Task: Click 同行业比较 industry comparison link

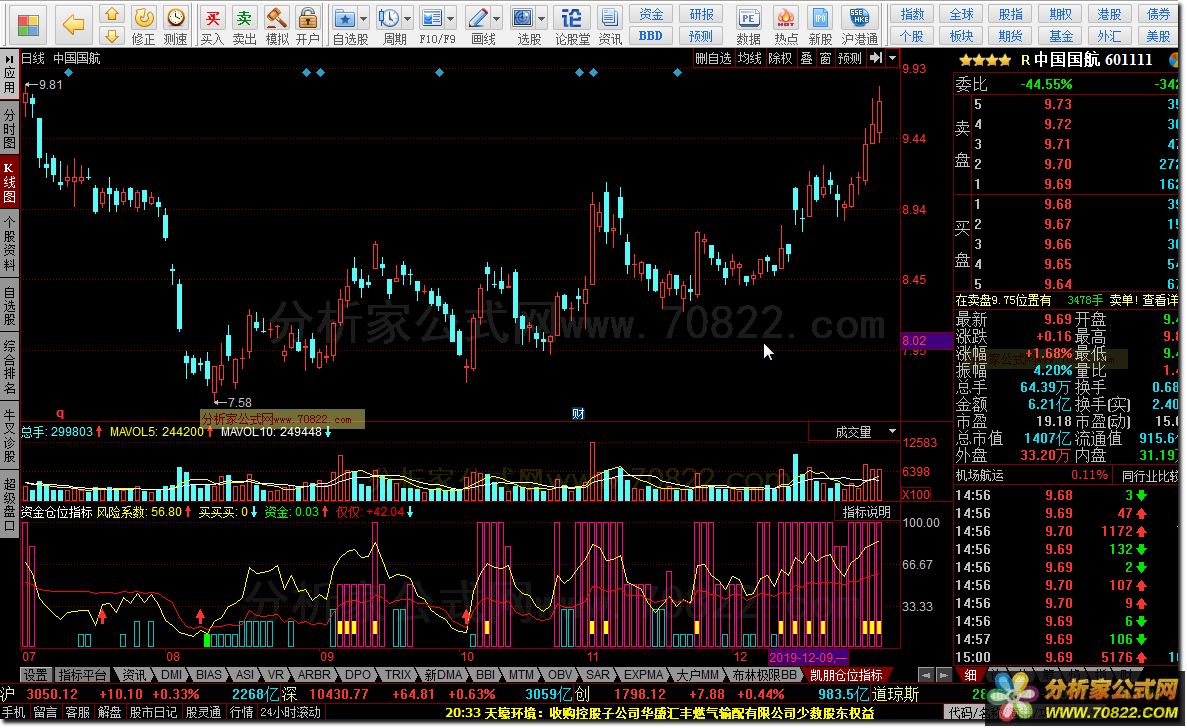Action: (x=1150, y=476)
